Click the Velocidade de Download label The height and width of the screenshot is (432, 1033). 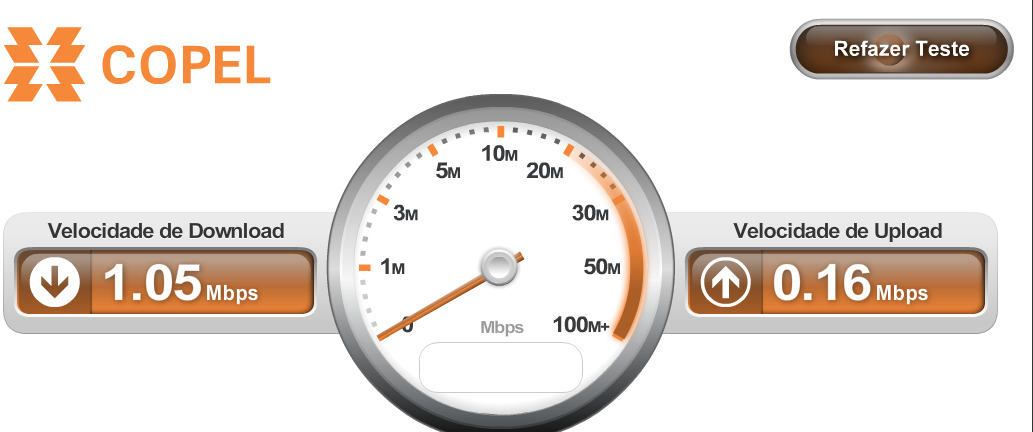click(x=166, y=231)
